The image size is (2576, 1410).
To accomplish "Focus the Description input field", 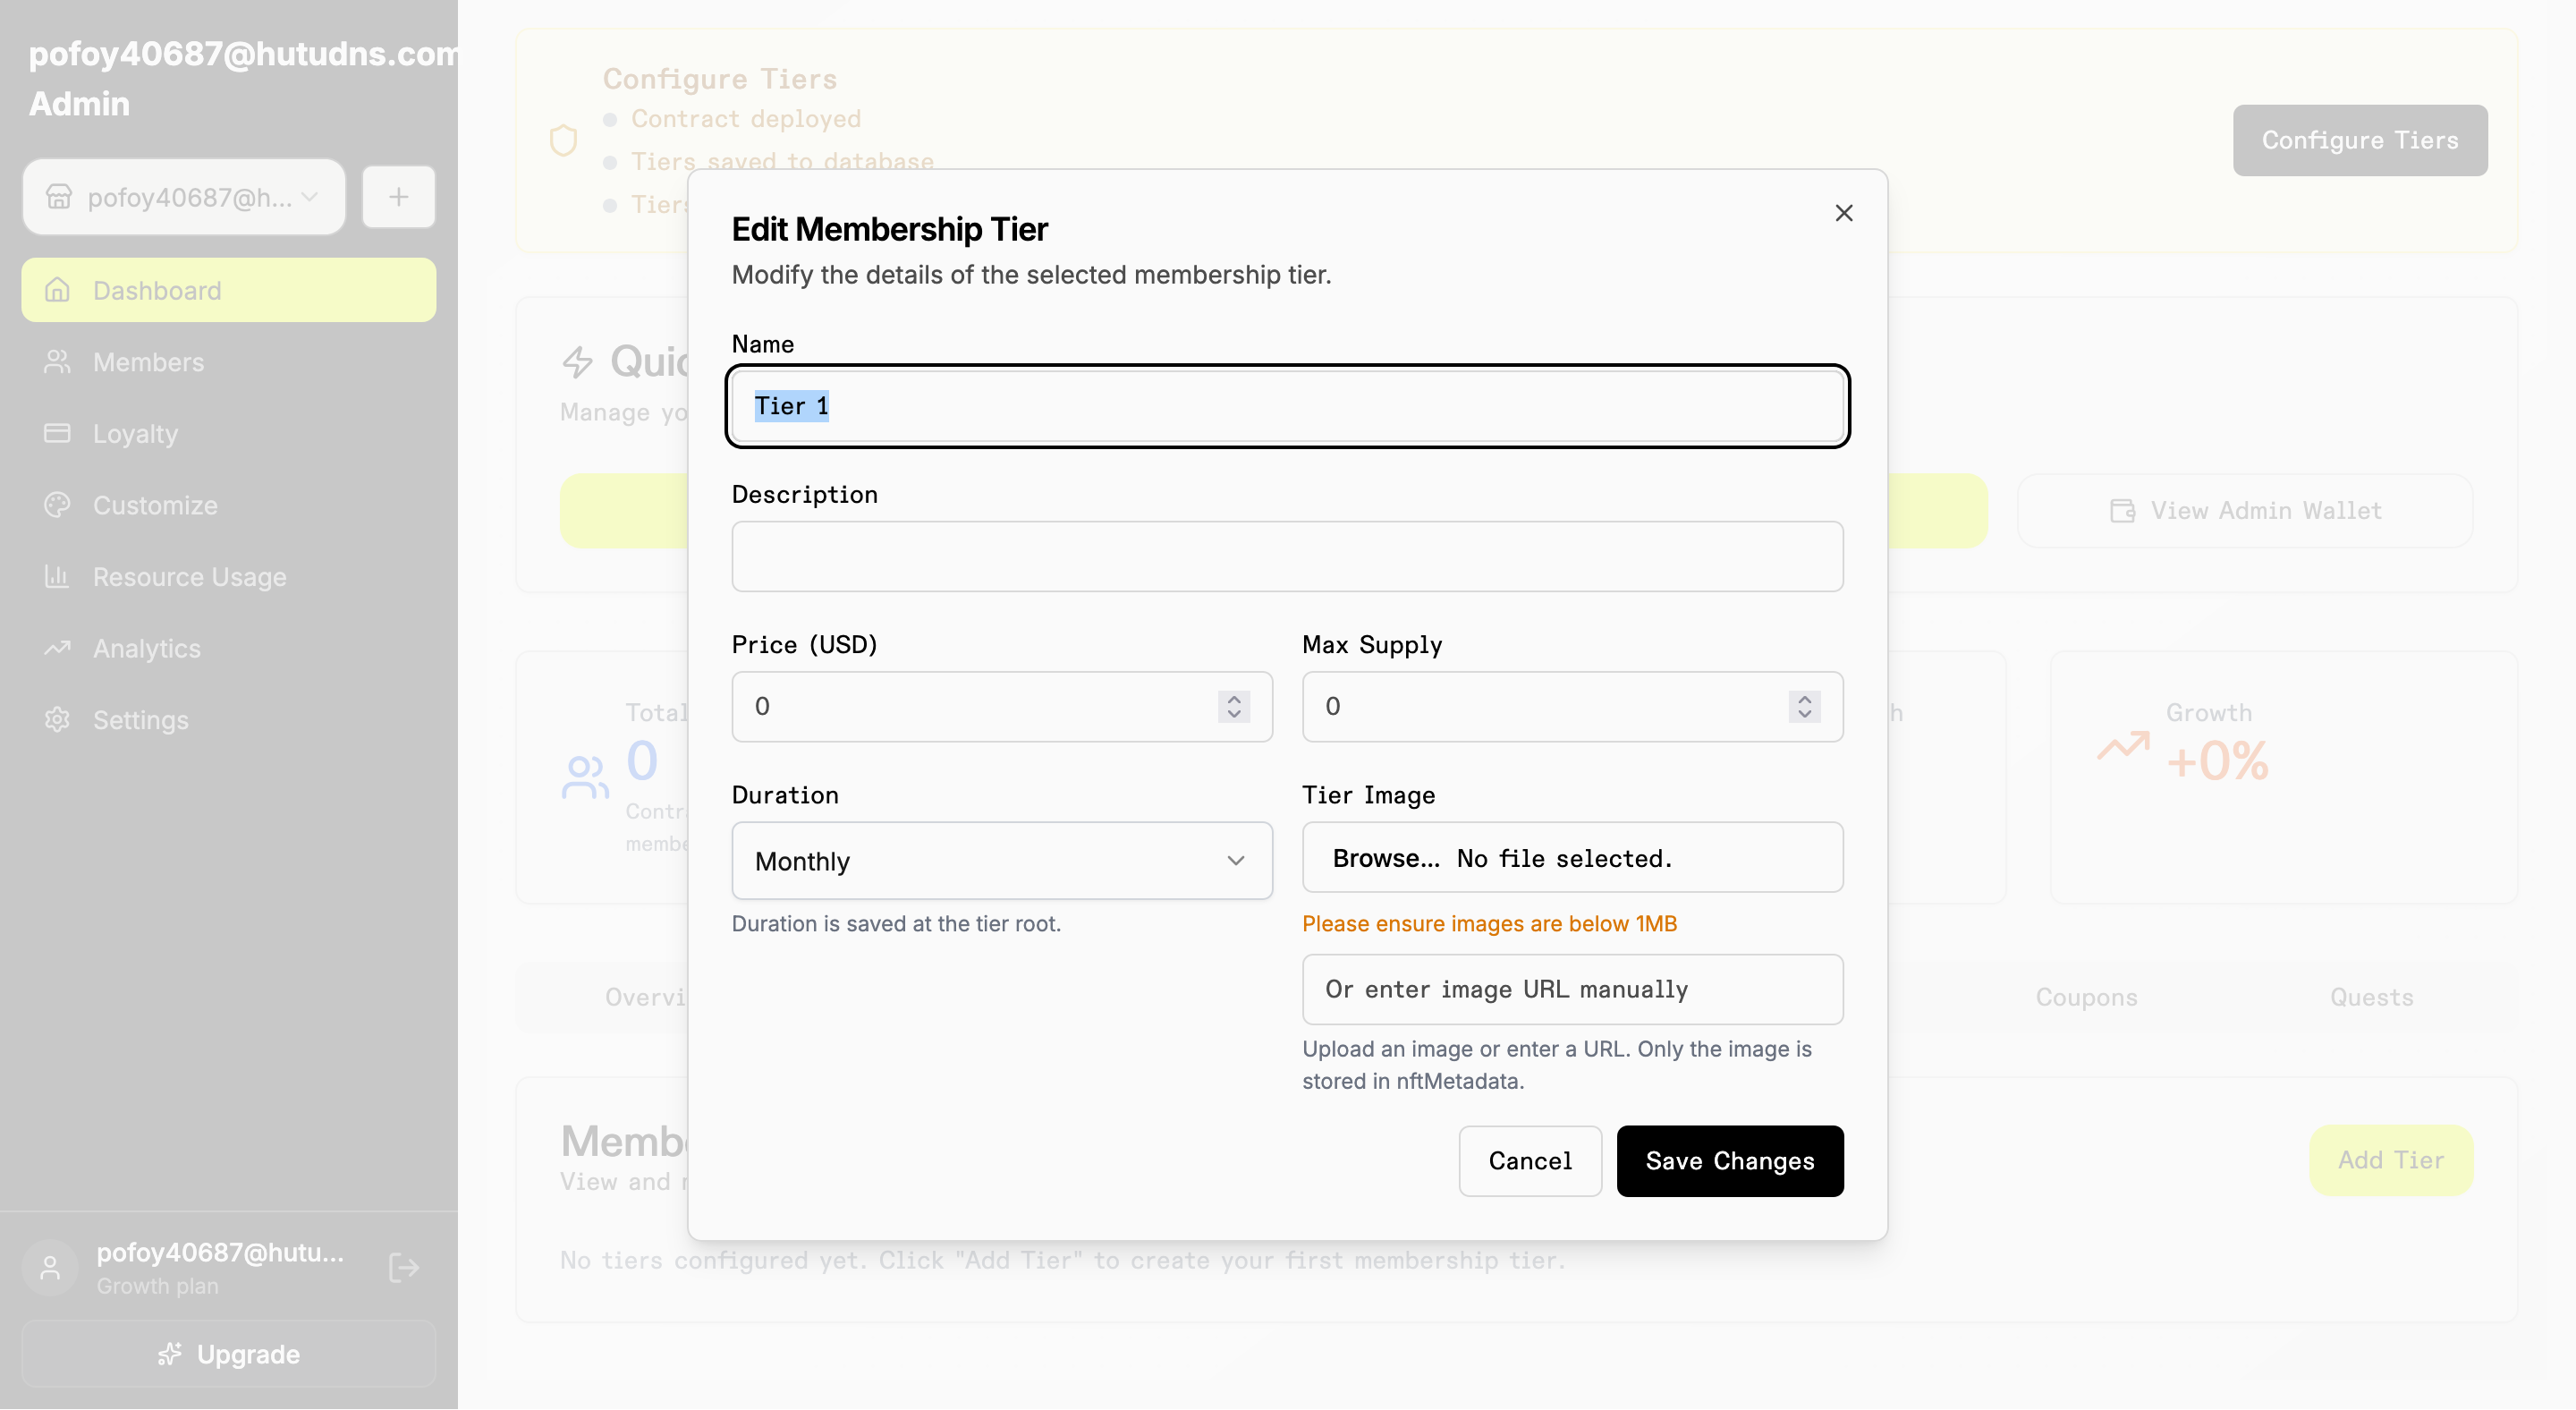I will click(1287, 556).
